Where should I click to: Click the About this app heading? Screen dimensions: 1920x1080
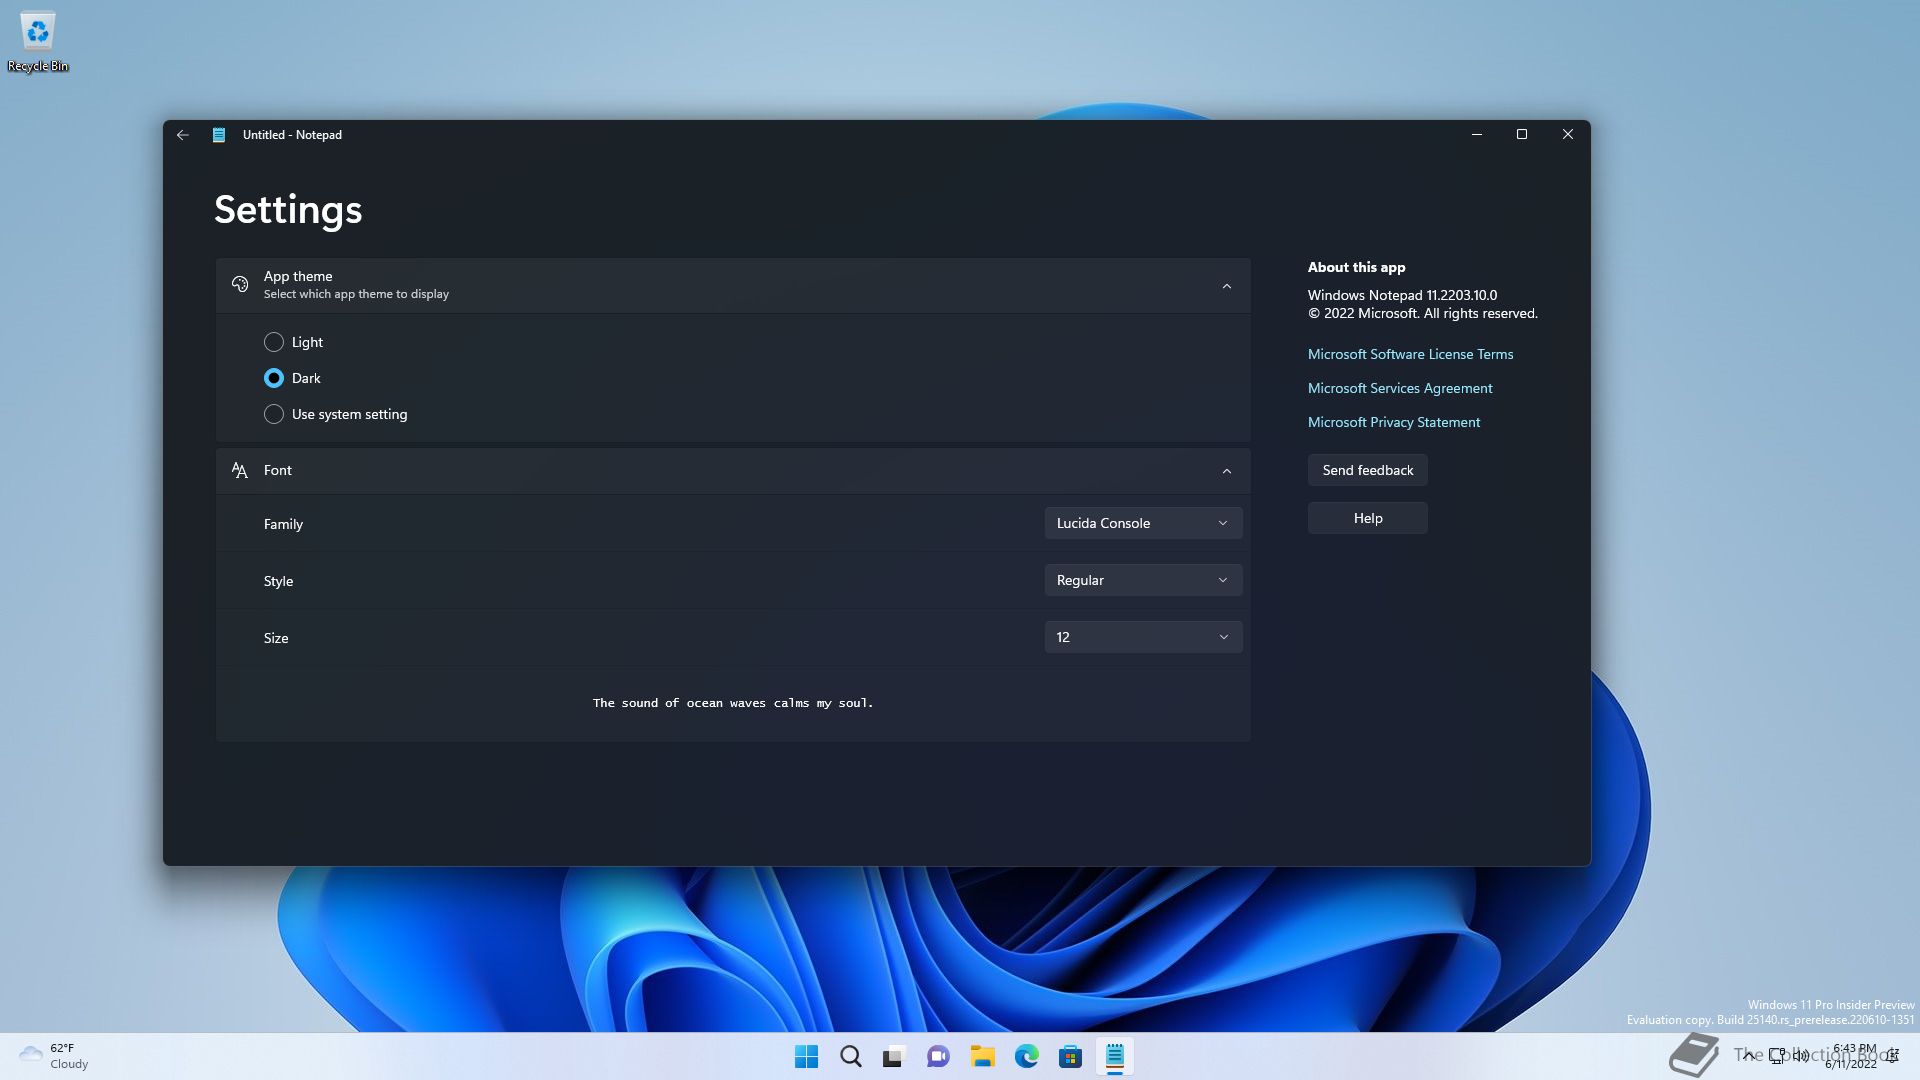pos(1356,267)
